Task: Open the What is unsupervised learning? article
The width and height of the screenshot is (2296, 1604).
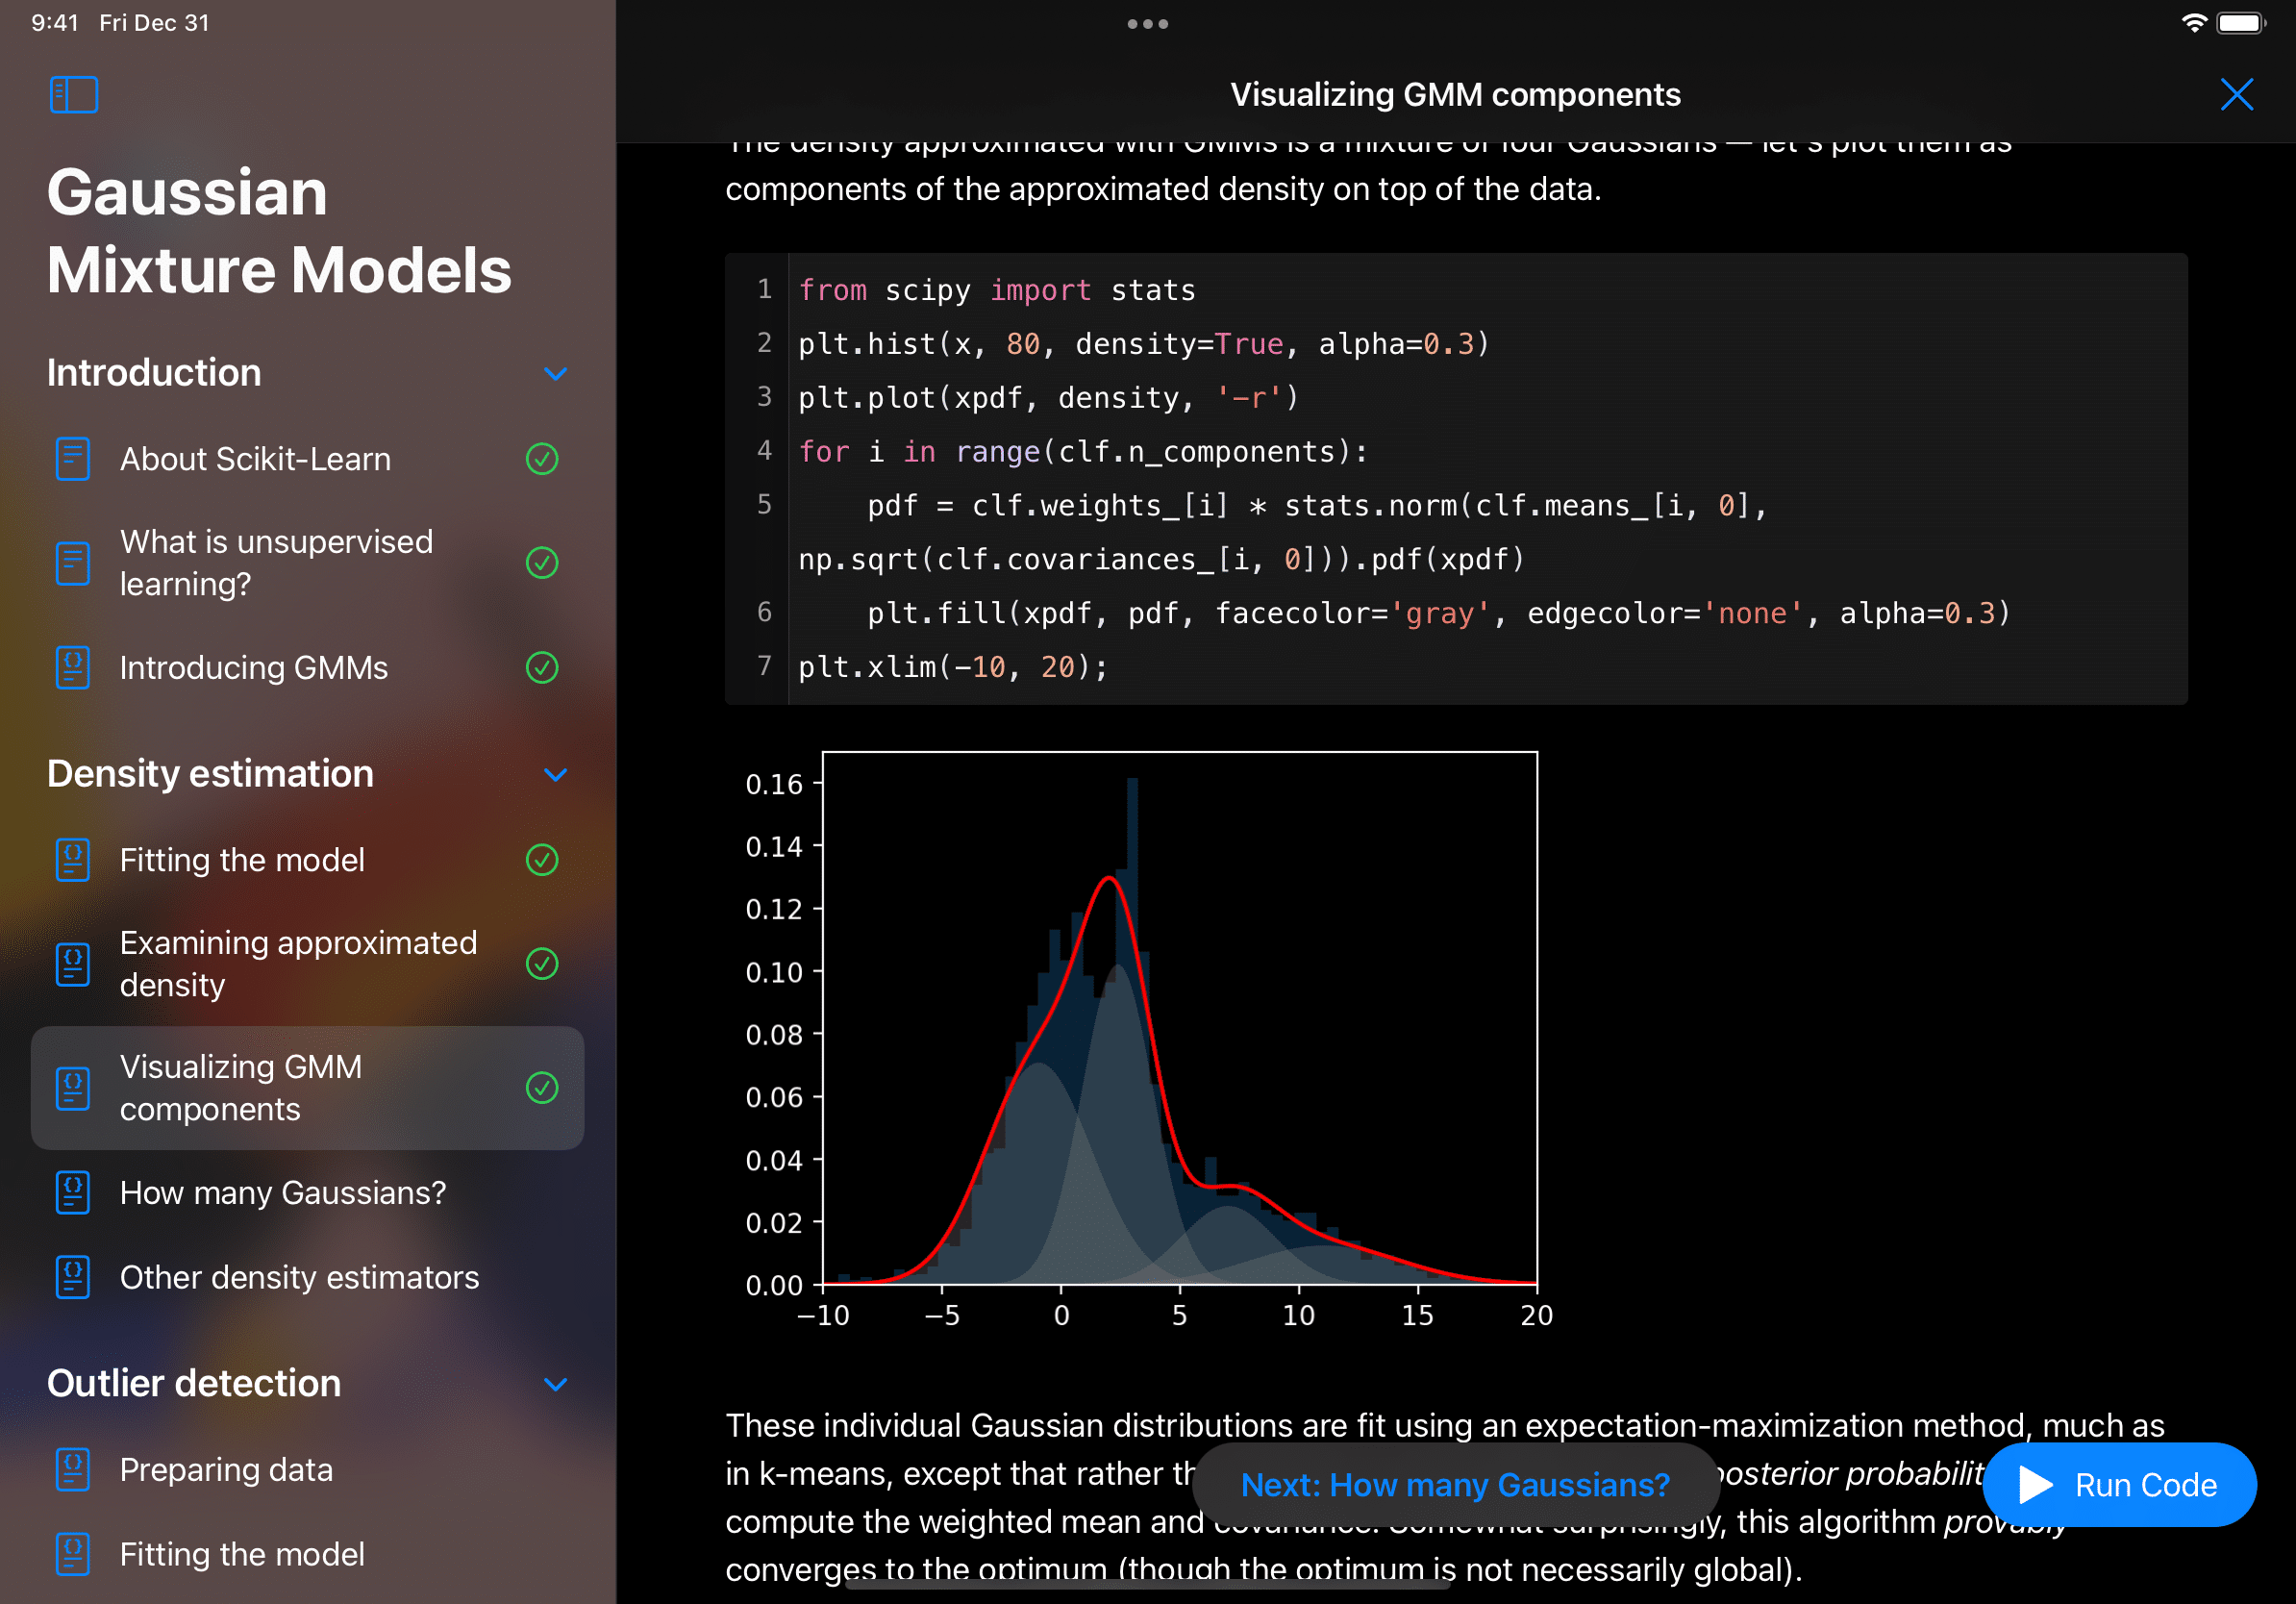Action: coord(276,562)
